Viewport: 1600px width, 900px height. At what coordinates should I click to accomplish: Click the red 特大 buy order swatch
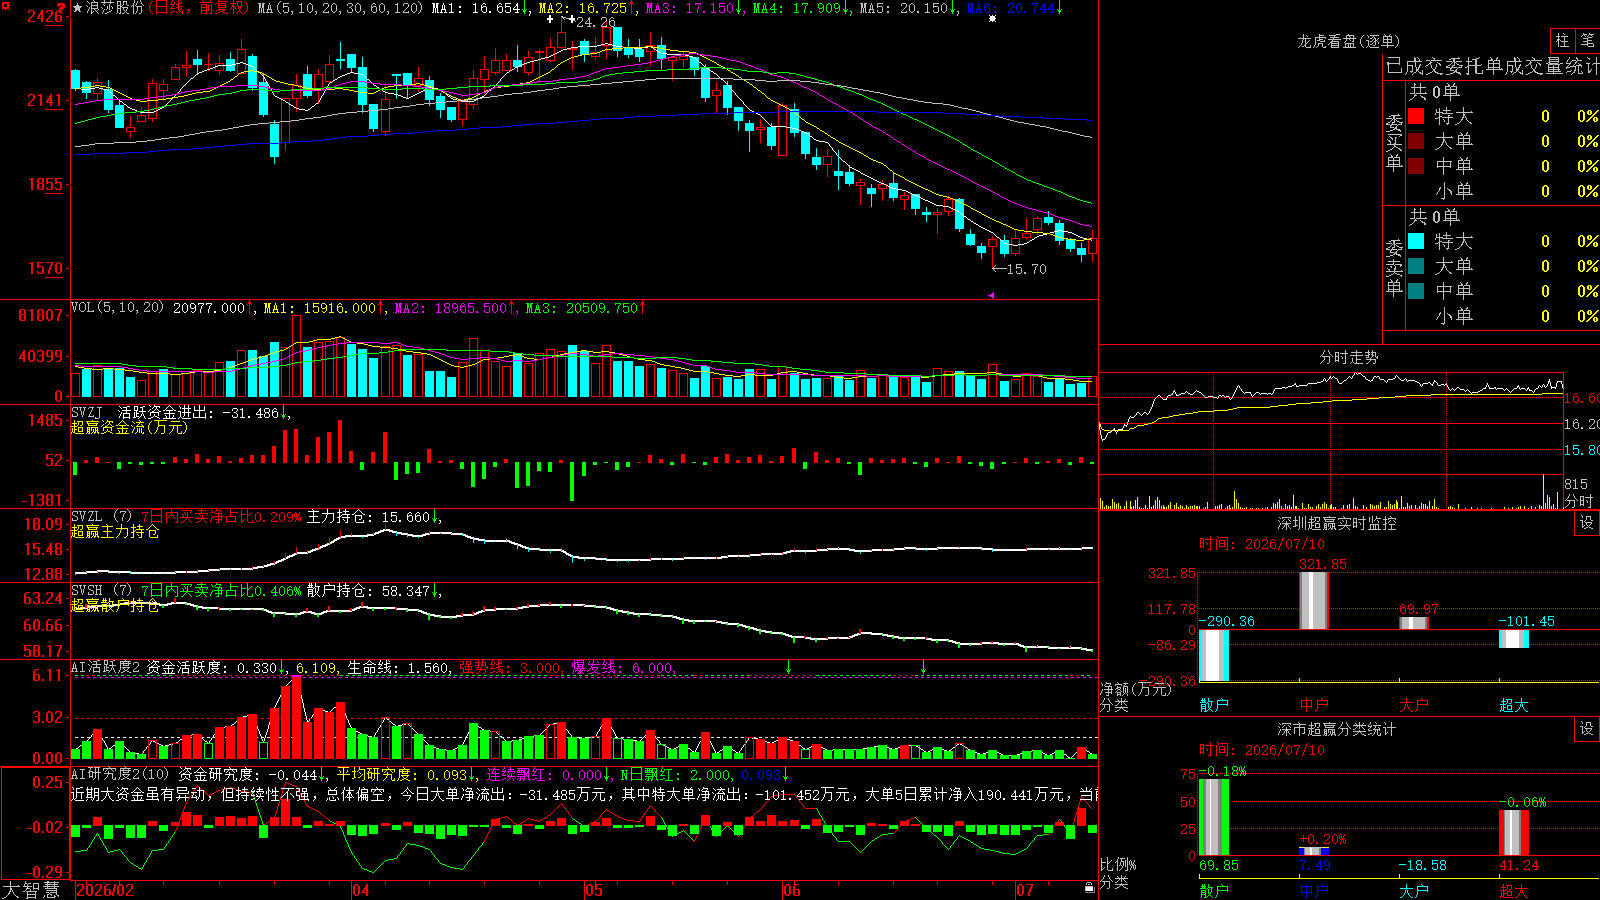coord(1416,116)
